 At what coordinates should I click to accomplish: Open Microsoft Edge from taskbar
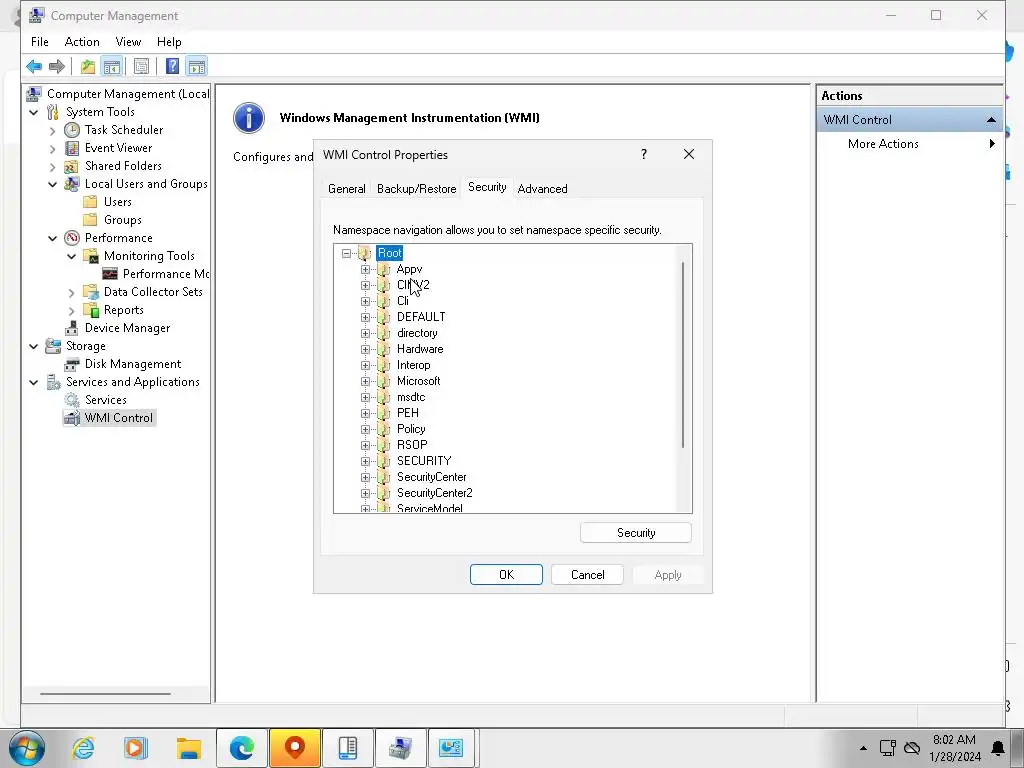[x=242, y=748]
